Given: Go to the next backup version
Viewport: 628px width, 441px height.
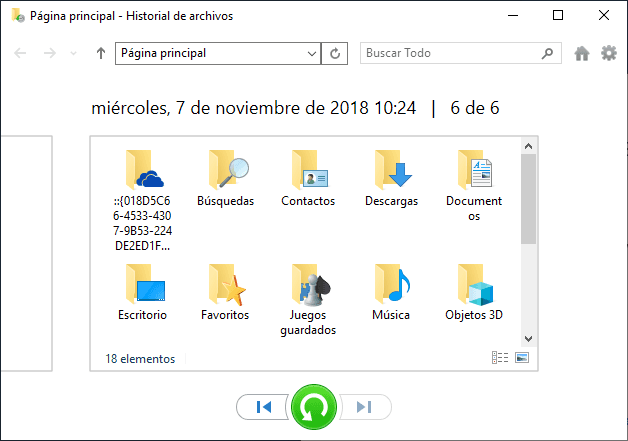Looking at the screenshot, I should [365, 407].
